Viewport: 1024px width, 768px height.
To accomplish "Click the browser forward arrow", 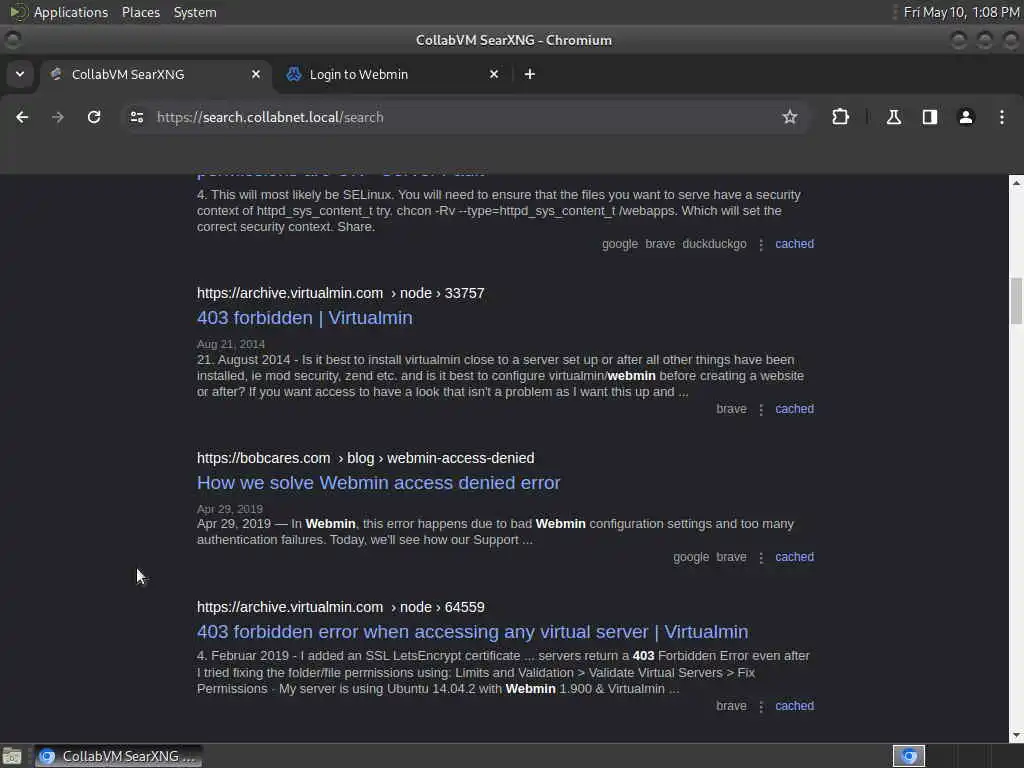I will click(58, 117).
